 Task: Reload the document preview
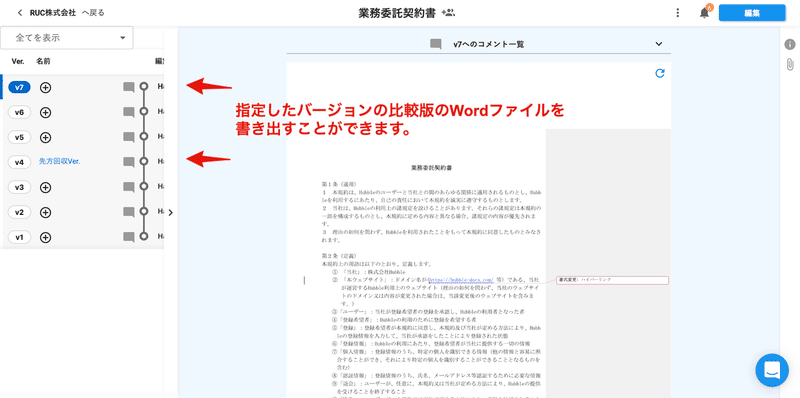tap(660, 73)
